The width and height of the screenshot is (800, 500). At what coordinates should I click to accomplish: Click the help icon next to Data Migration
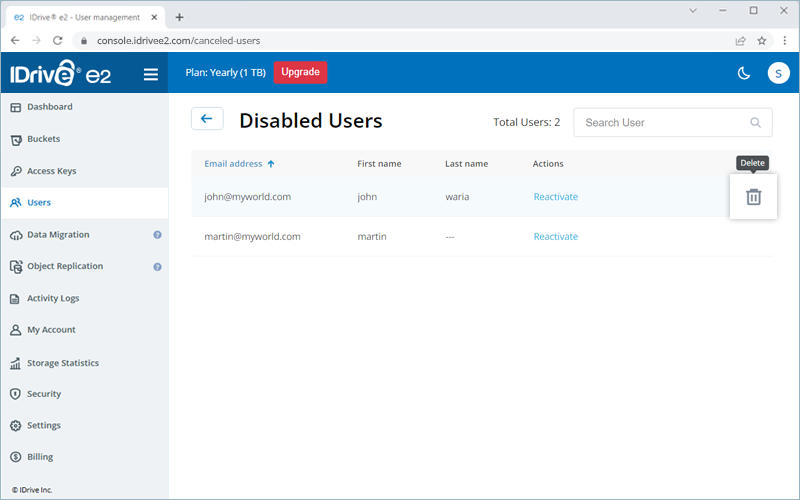pyautogui.click(x=157, y=235)
